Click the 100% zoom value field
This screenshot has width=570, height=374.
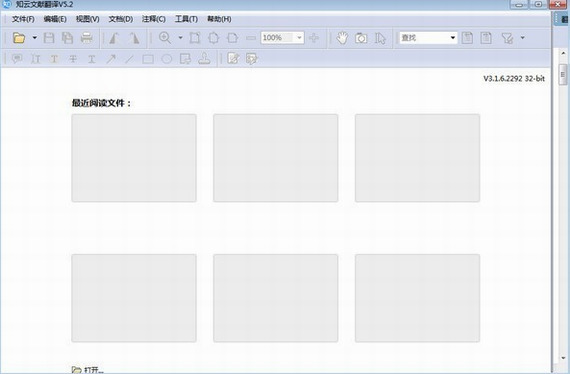coord(277,38)
